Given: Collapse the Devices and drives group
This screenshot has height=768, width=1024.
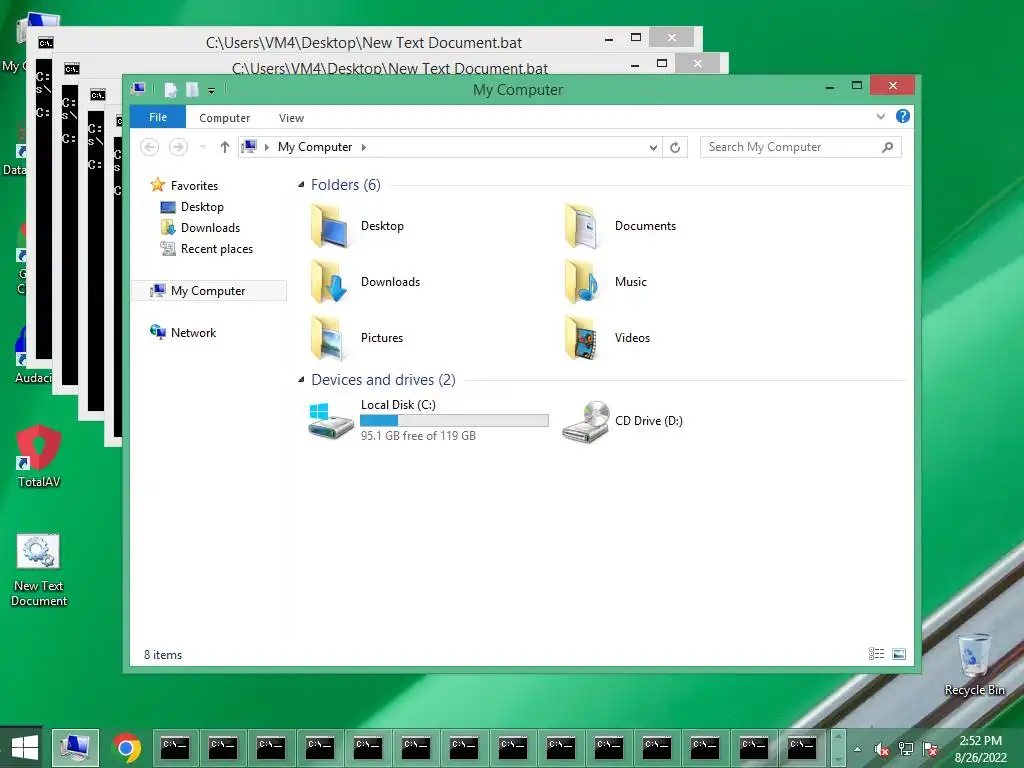Looking at the screenshot, I should tap(301, 379).
